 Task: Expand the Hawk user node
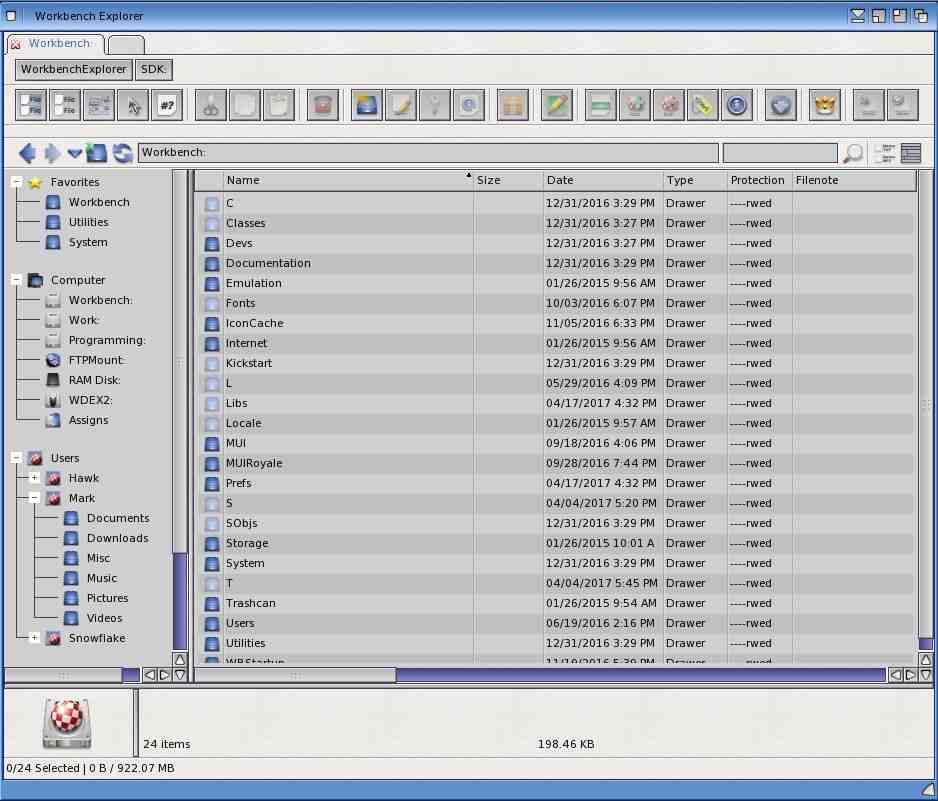(34, 477)
